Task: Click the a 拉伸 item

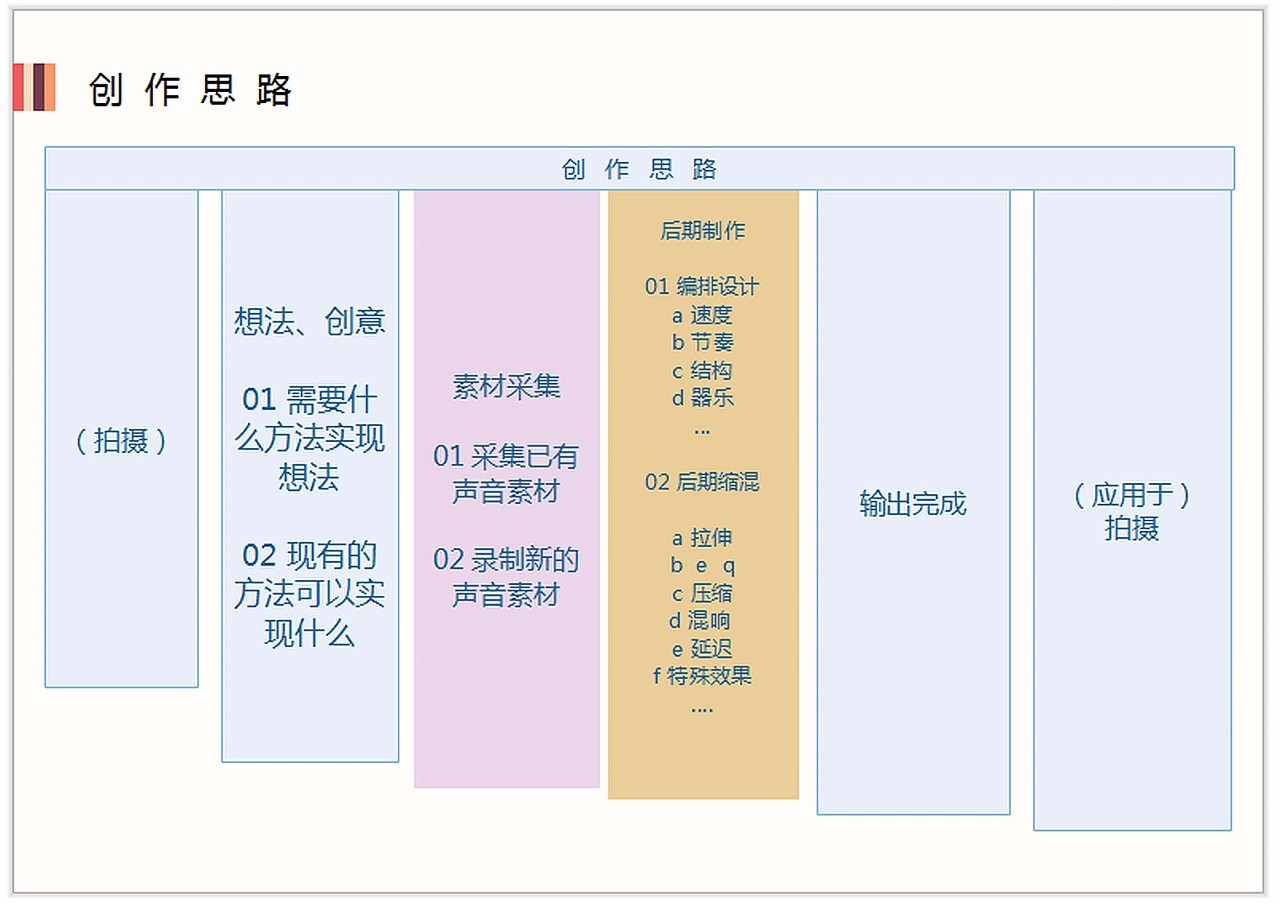Action: coord(702,538)
